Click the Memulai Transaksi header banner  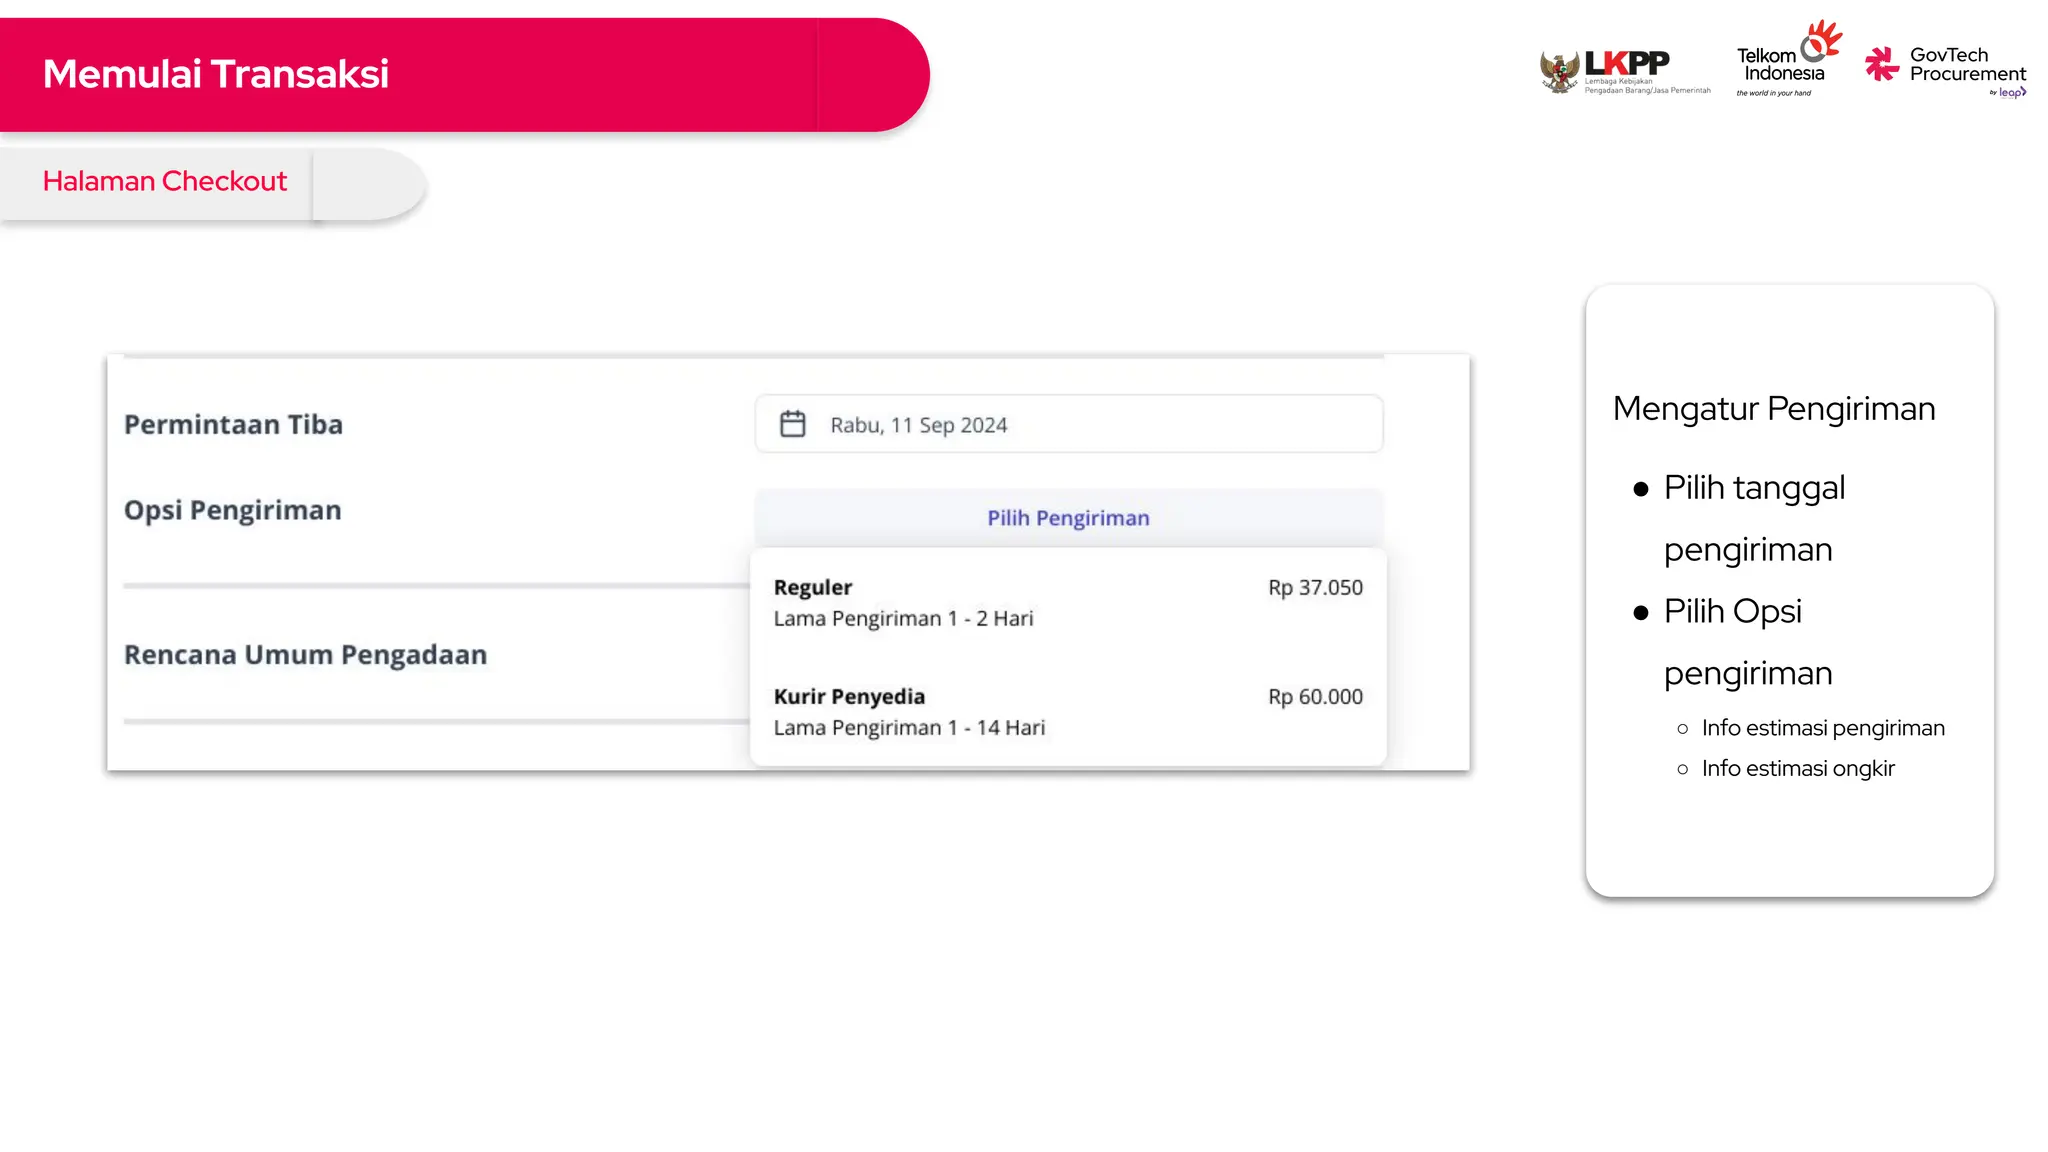pyautogui.click(x=464, y=74)
